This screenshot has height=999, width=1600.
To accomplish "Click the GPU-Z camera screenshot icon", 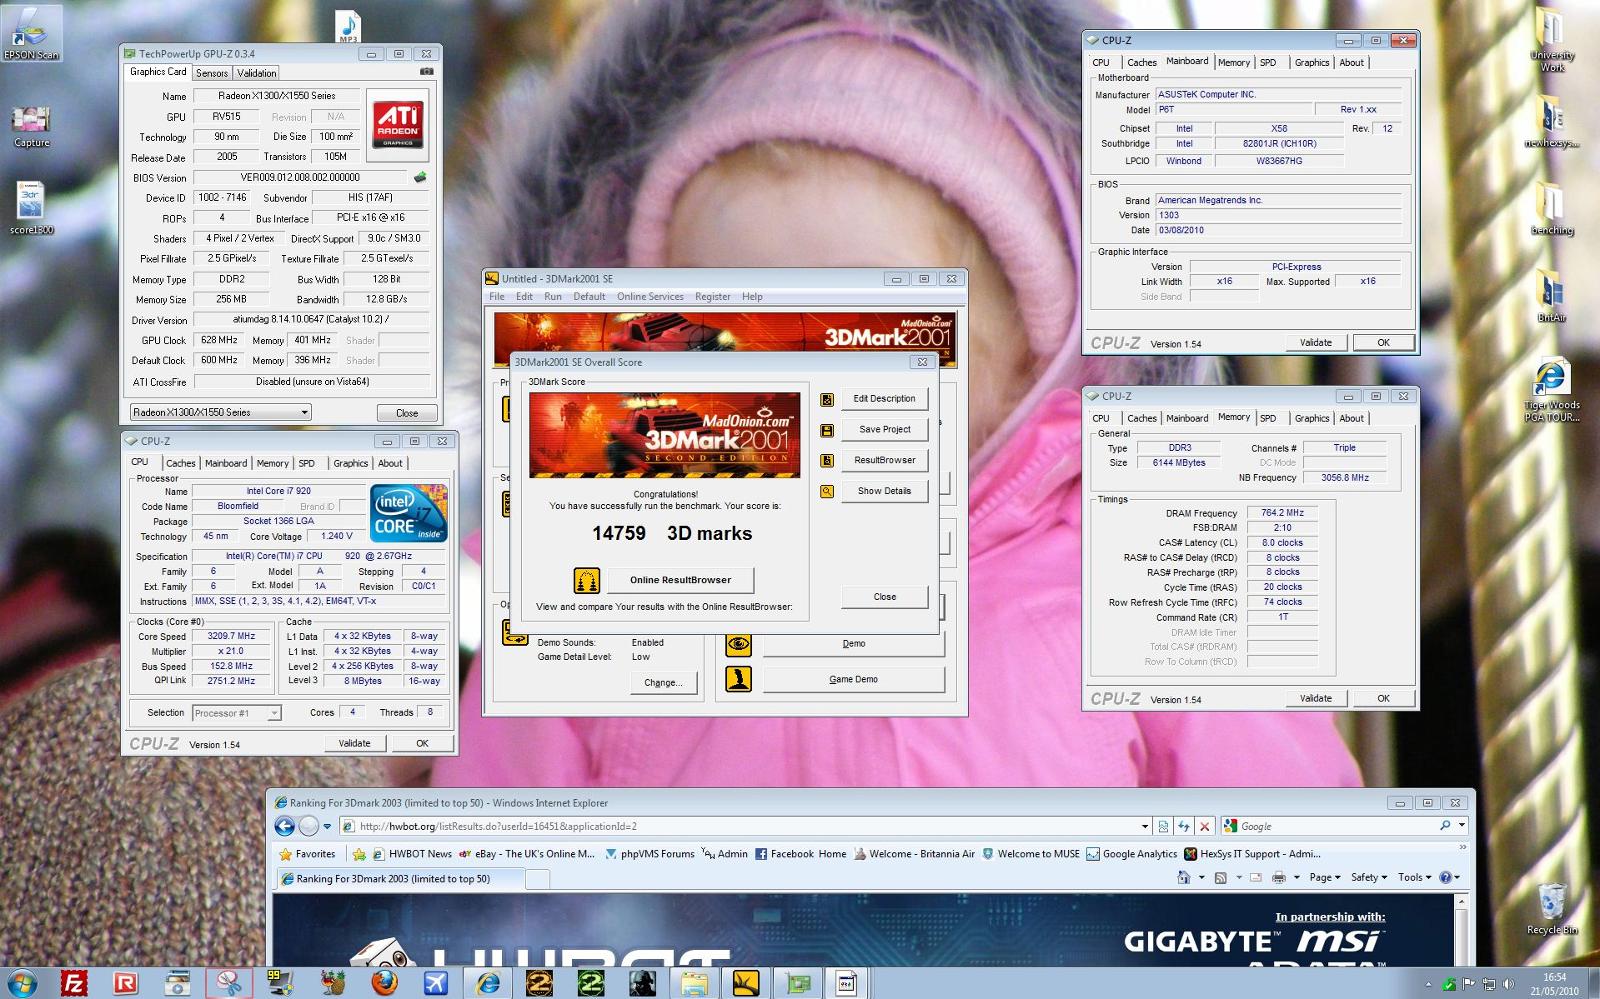I will [x=427, y=72].
